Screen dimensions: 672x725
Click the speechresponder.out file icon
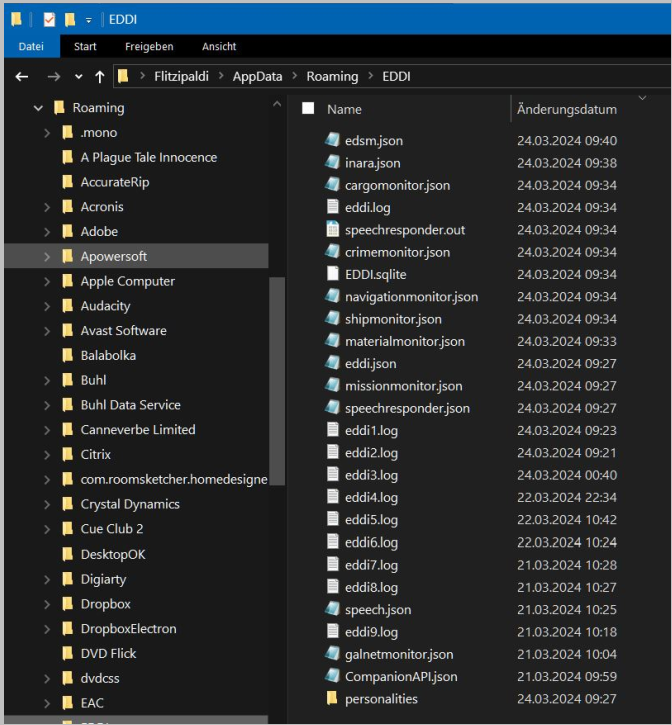point(333,229)
